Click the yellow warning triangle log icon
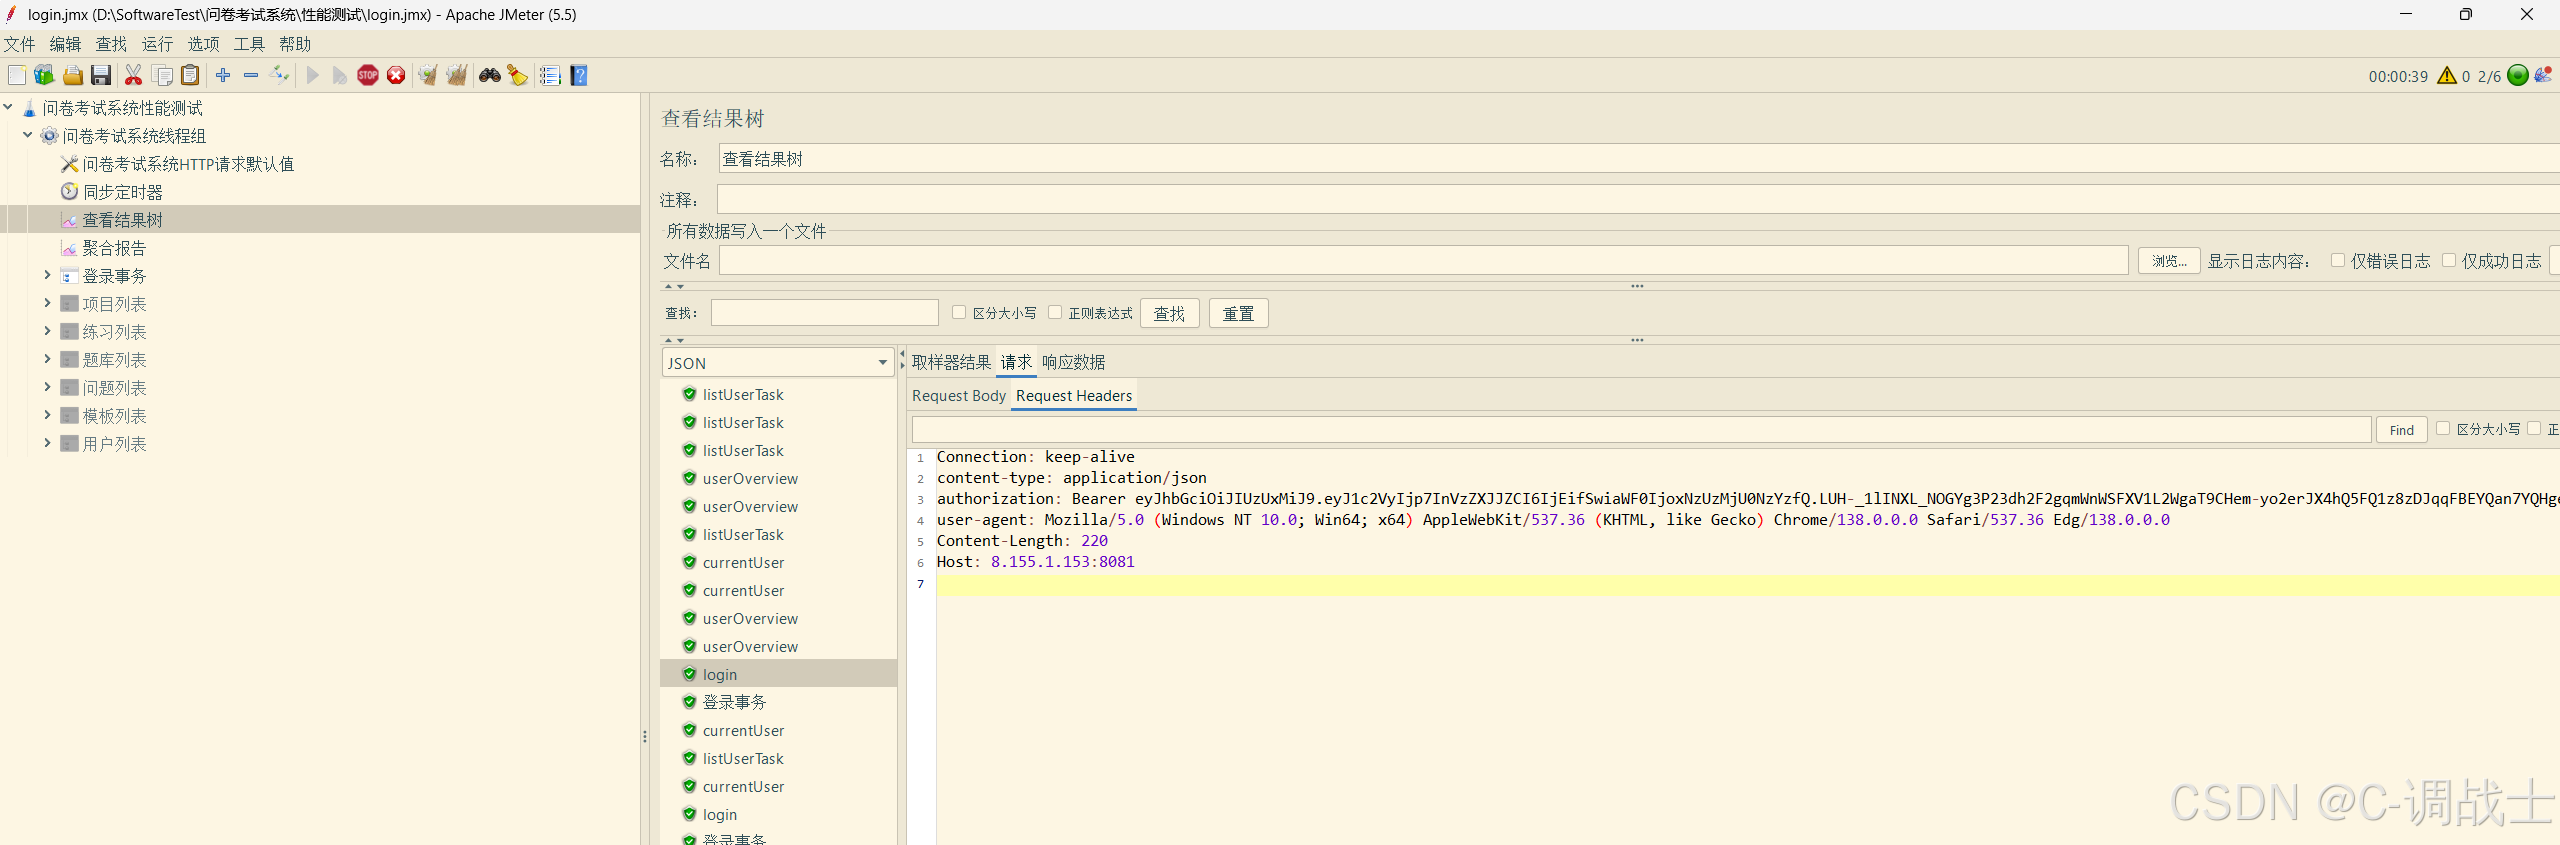 tap(2447, 75)
